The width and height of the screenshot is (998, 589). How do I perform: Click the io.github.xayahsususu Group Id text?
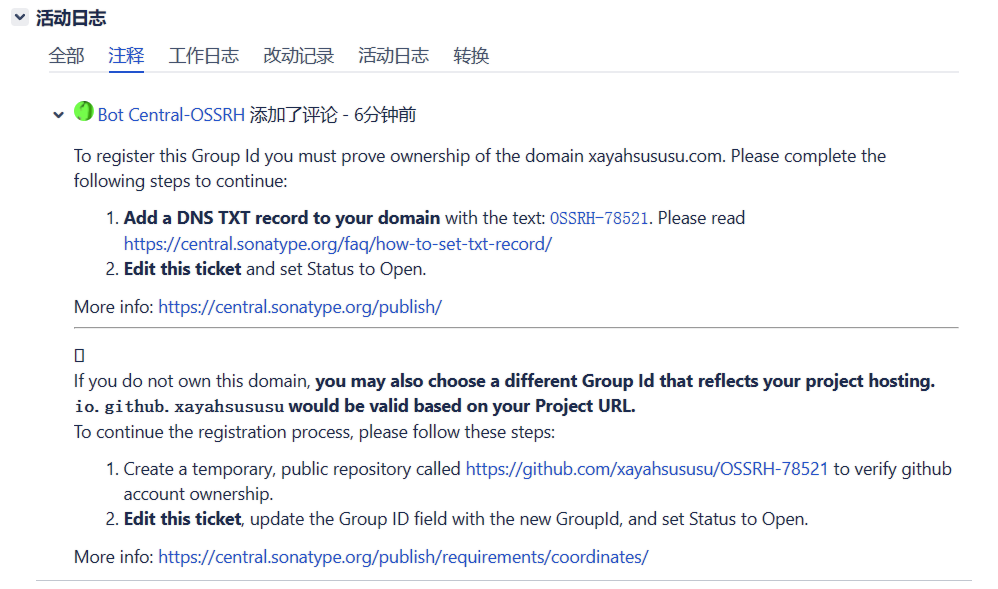point(179,407)
